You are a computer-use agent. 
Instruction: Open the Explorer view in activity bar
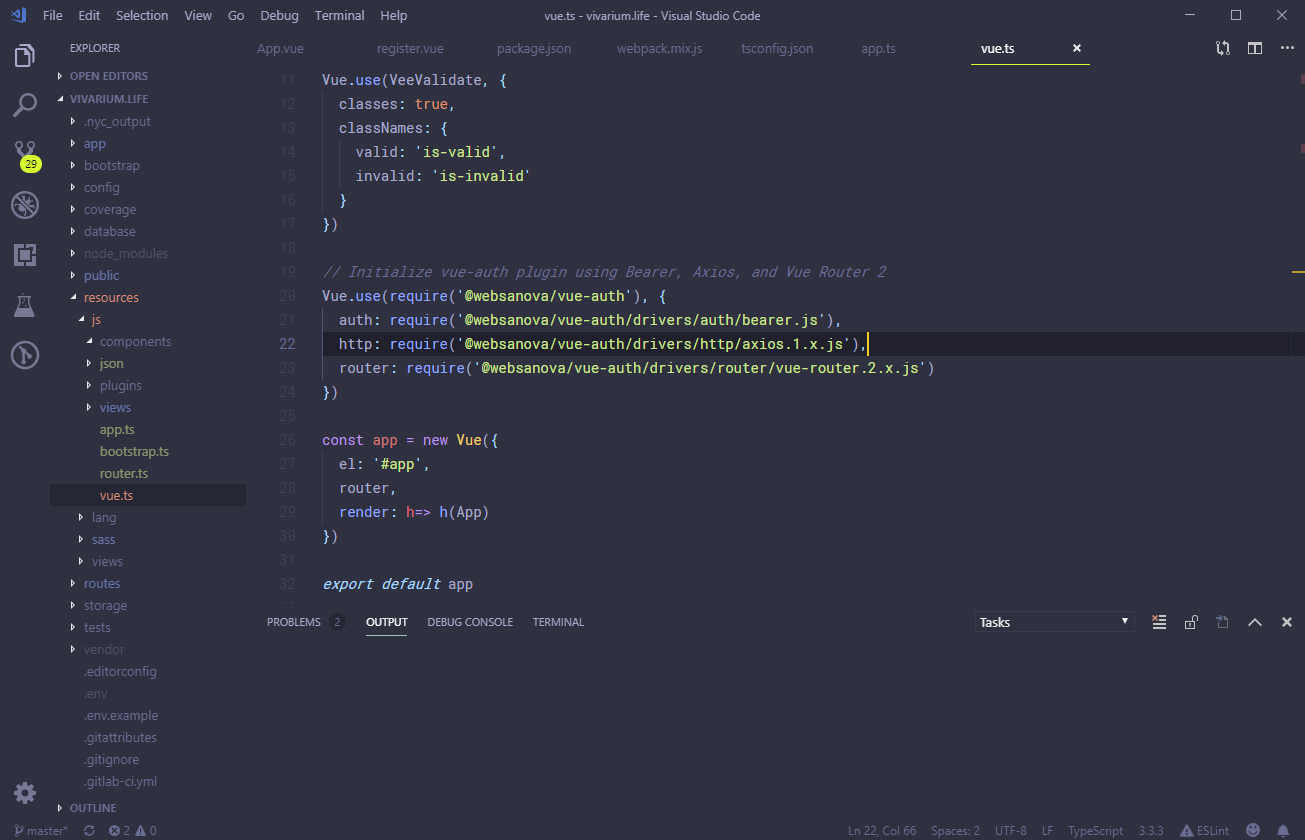coord(25,56)
